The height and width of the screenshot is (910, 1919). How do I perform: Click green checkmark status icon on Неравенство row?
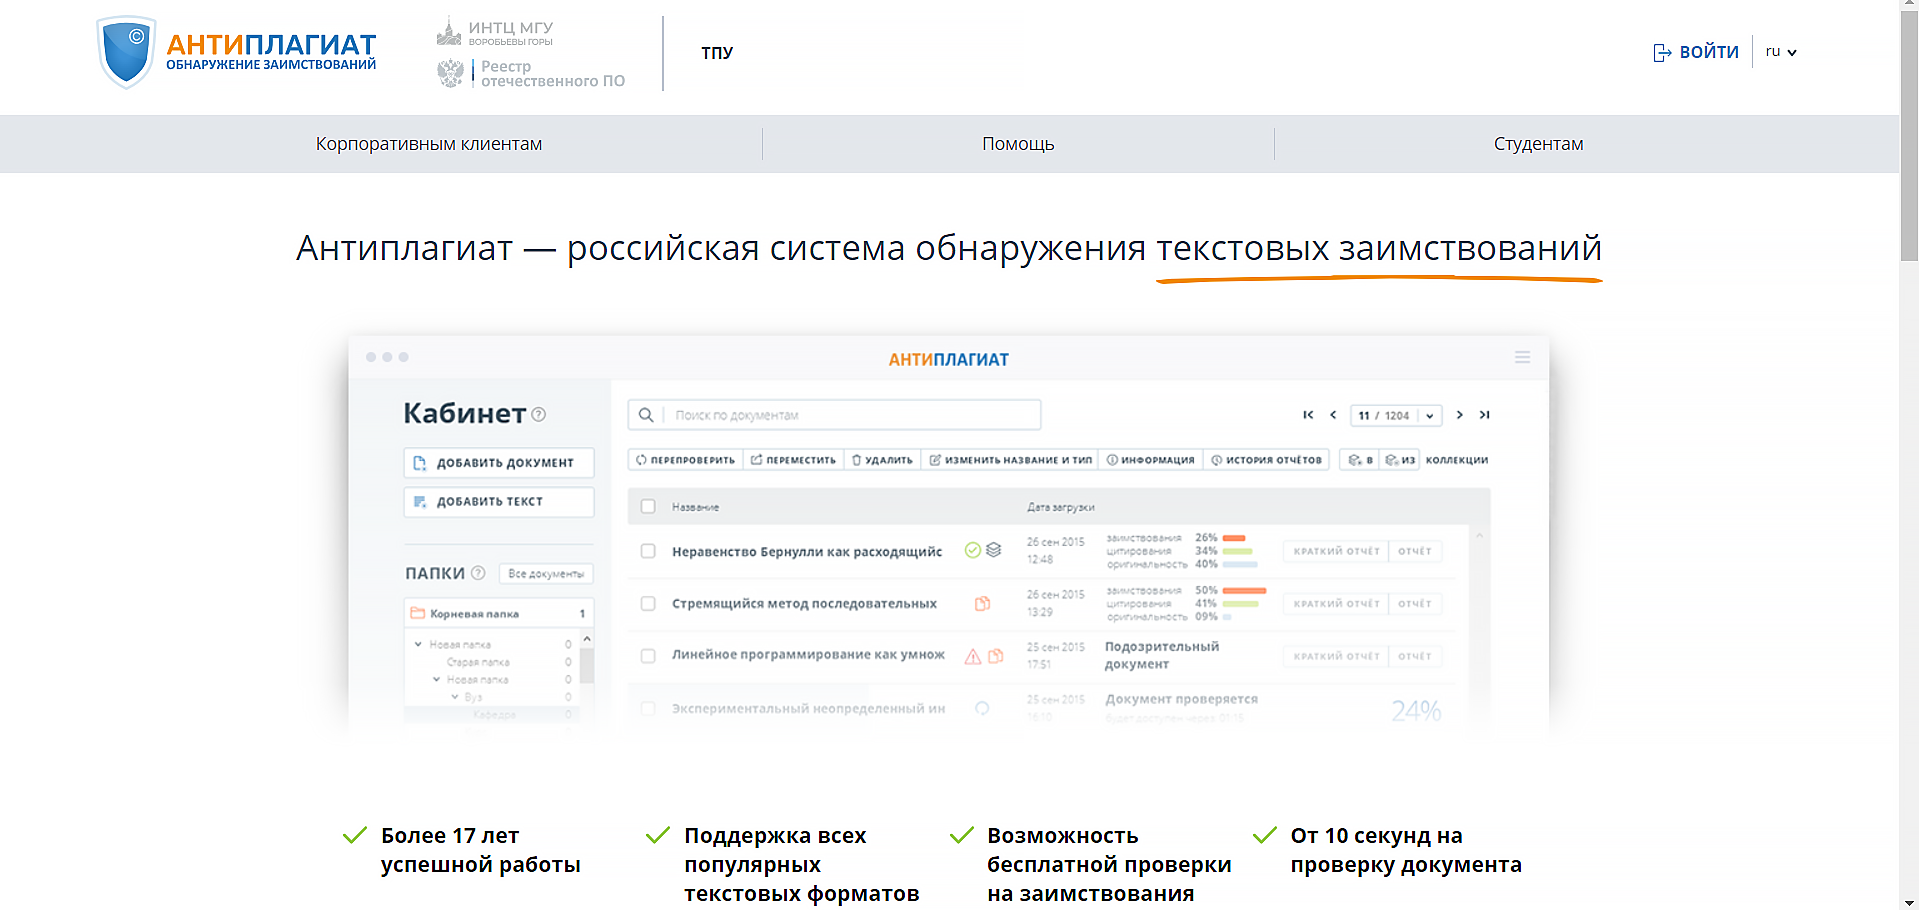click(972, 550)
